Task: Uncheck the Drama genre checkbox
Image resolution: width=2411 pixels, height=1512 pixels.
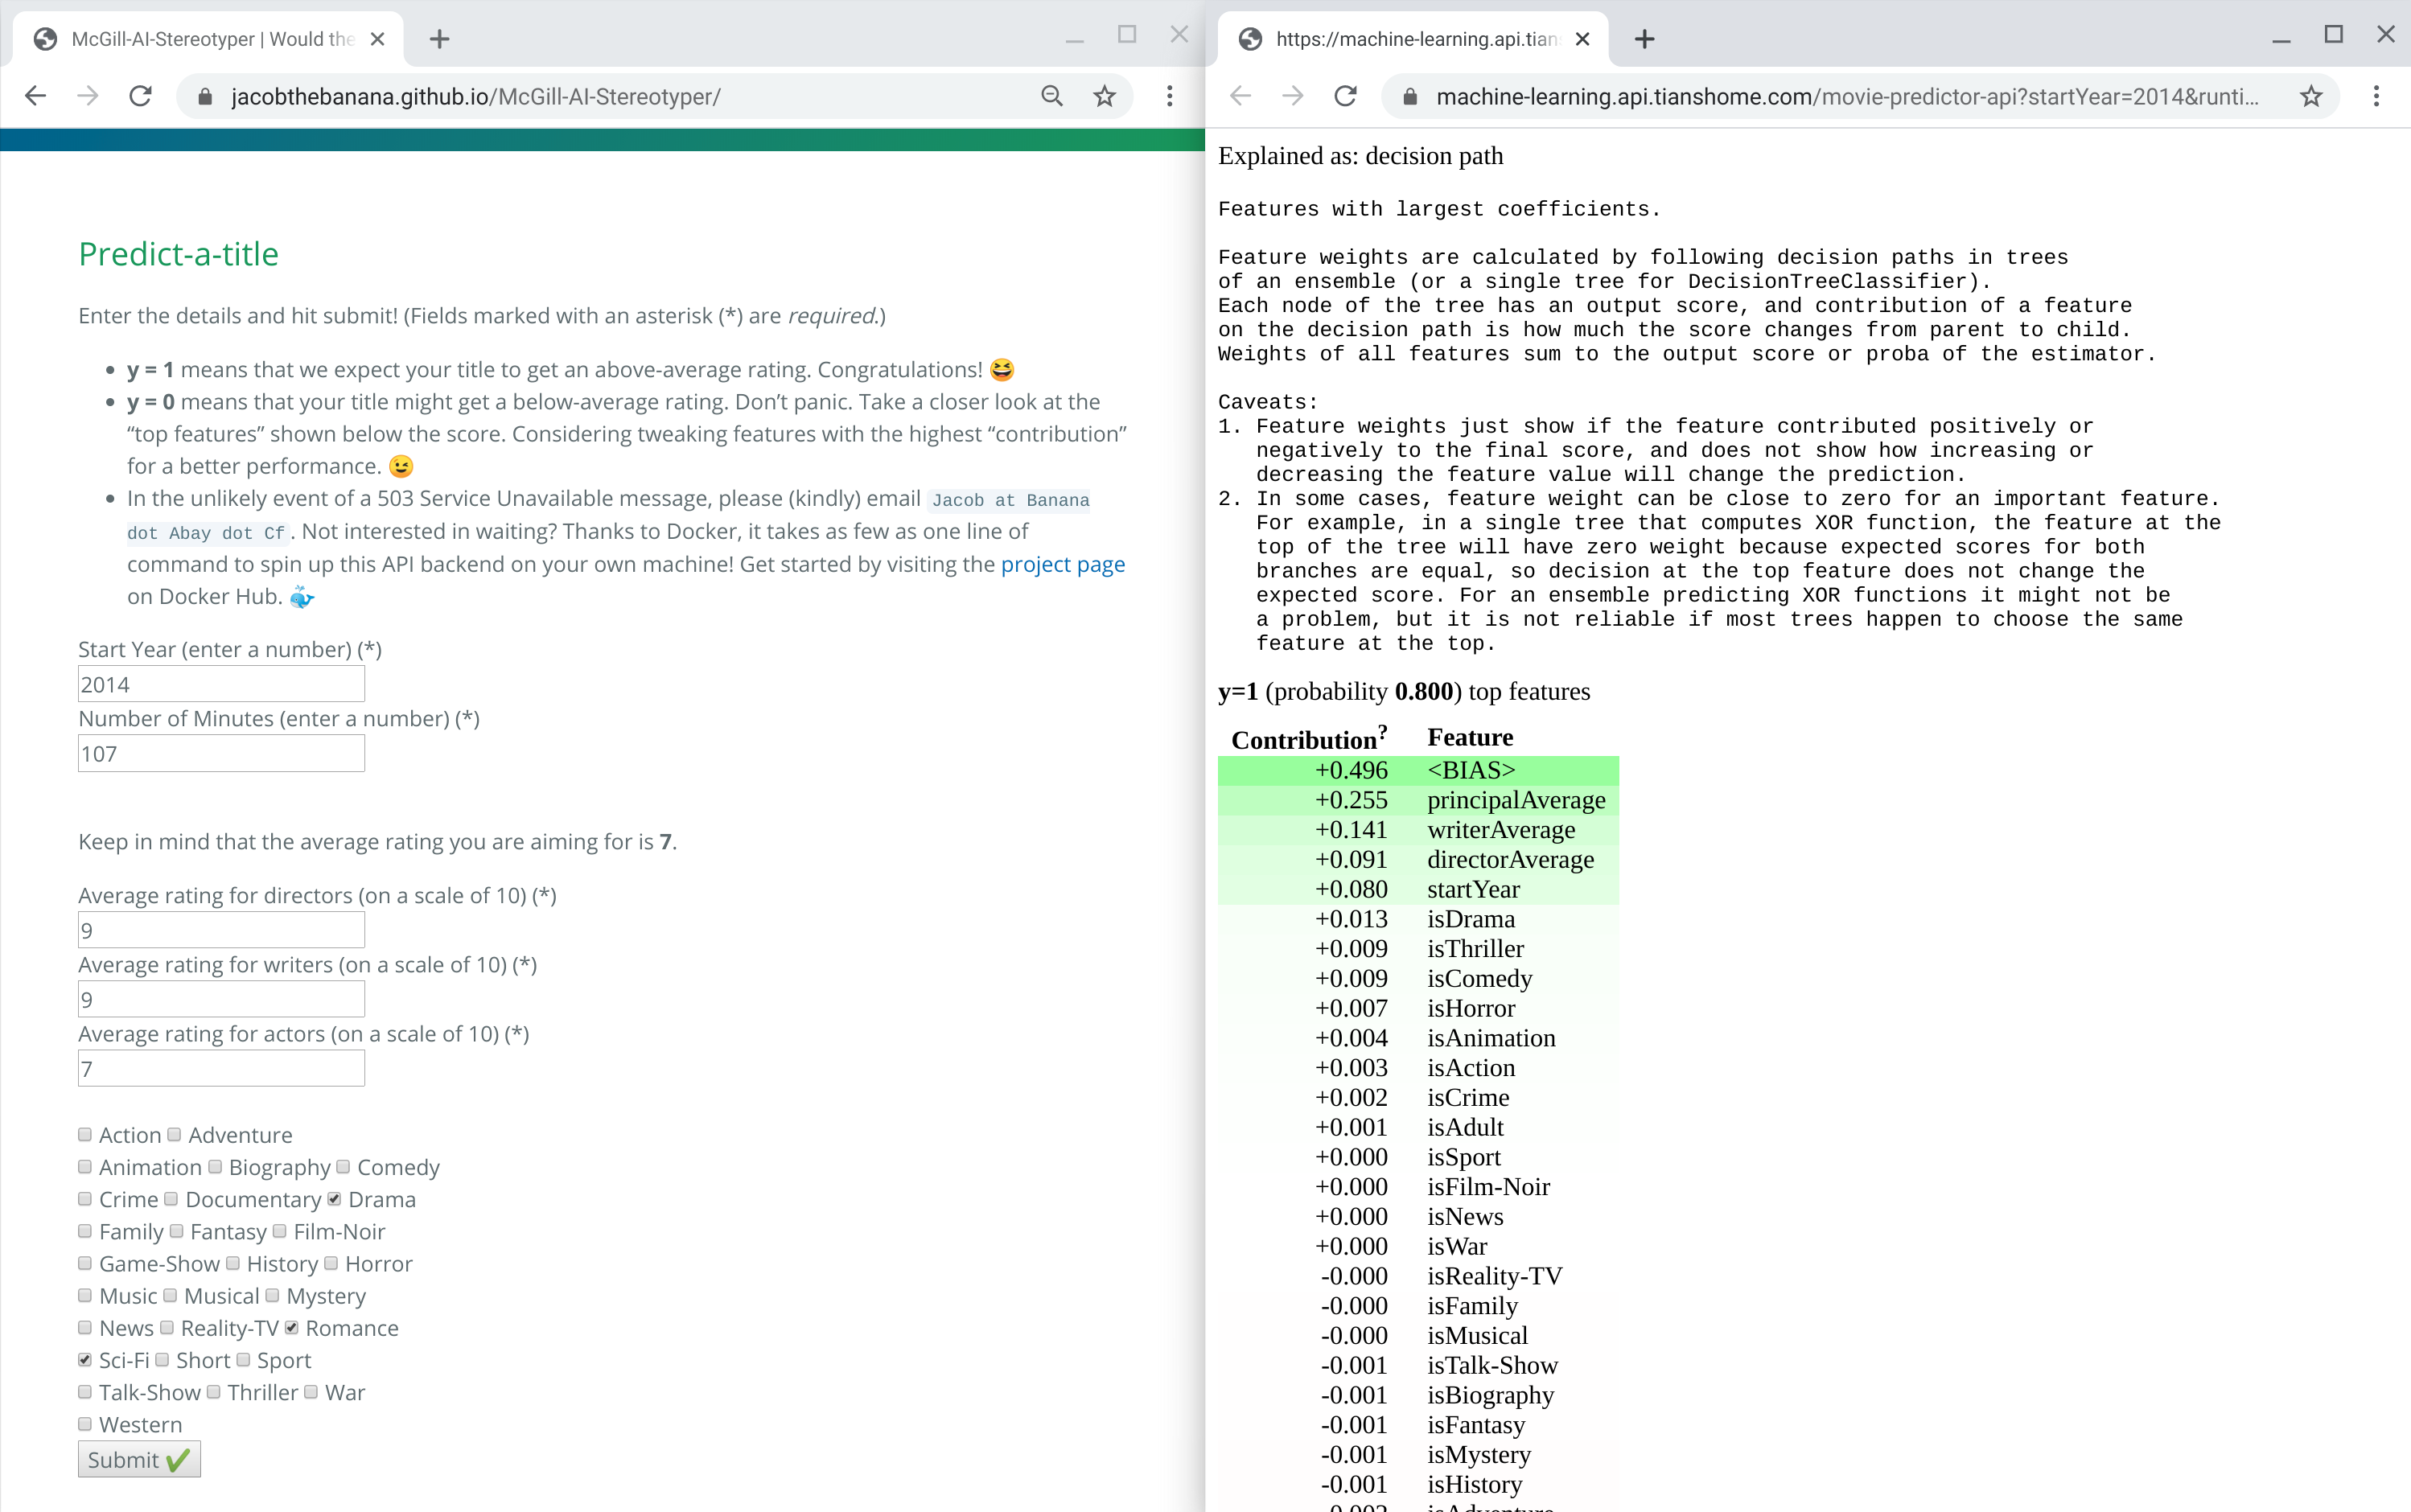Action: (x=334, y=1198)
